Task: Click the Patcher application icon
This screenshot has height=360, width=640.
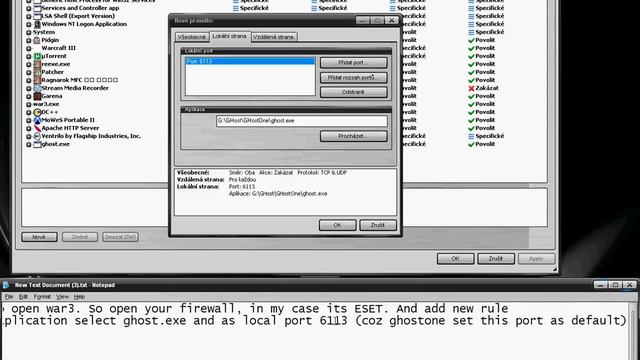Action: click(37, 72)
